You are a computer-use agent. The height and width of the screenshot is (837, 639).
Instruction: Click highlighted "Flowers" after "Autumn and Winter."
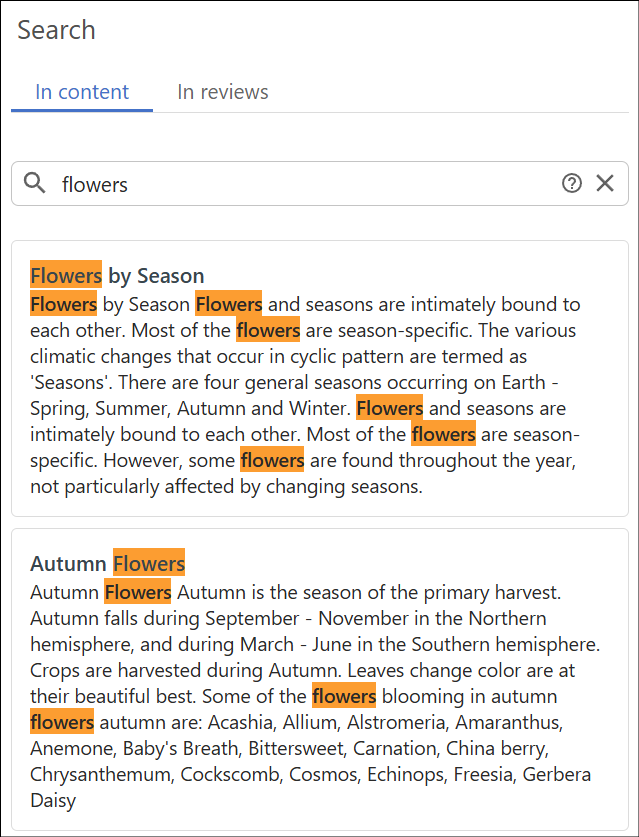point(389,409)
